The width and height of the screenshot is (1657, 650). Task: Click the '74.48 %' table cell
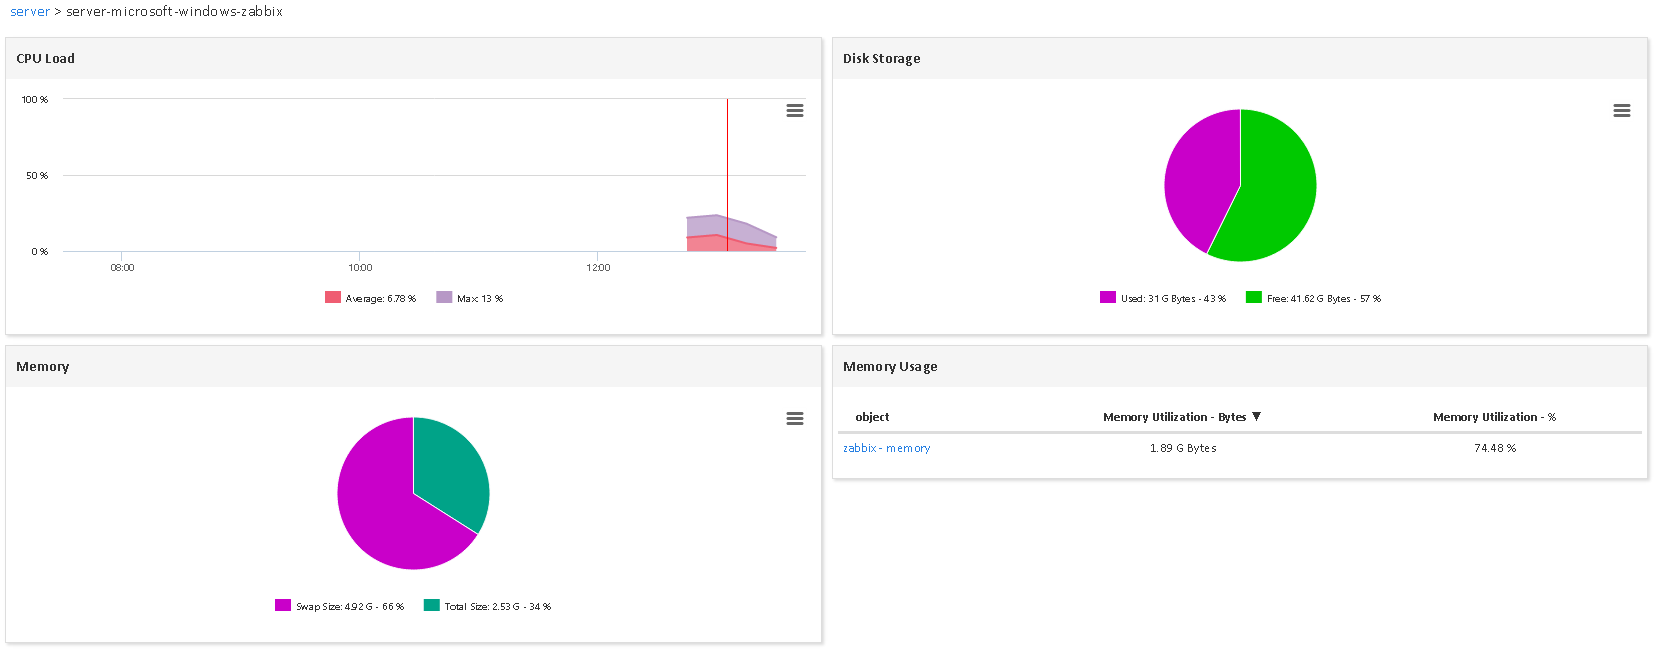[1495, 448]
